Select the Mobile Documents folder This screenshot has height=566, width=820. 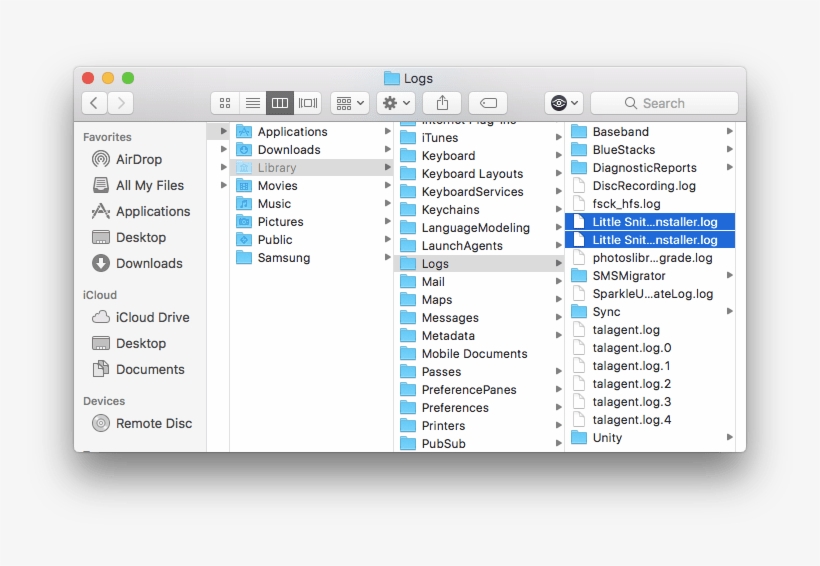(480, 354)
